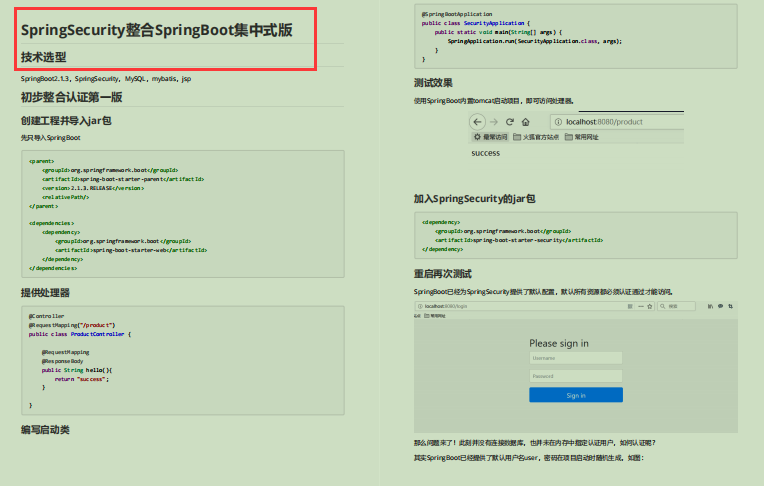Click the library icon in login browser

(x=710, y=306)
